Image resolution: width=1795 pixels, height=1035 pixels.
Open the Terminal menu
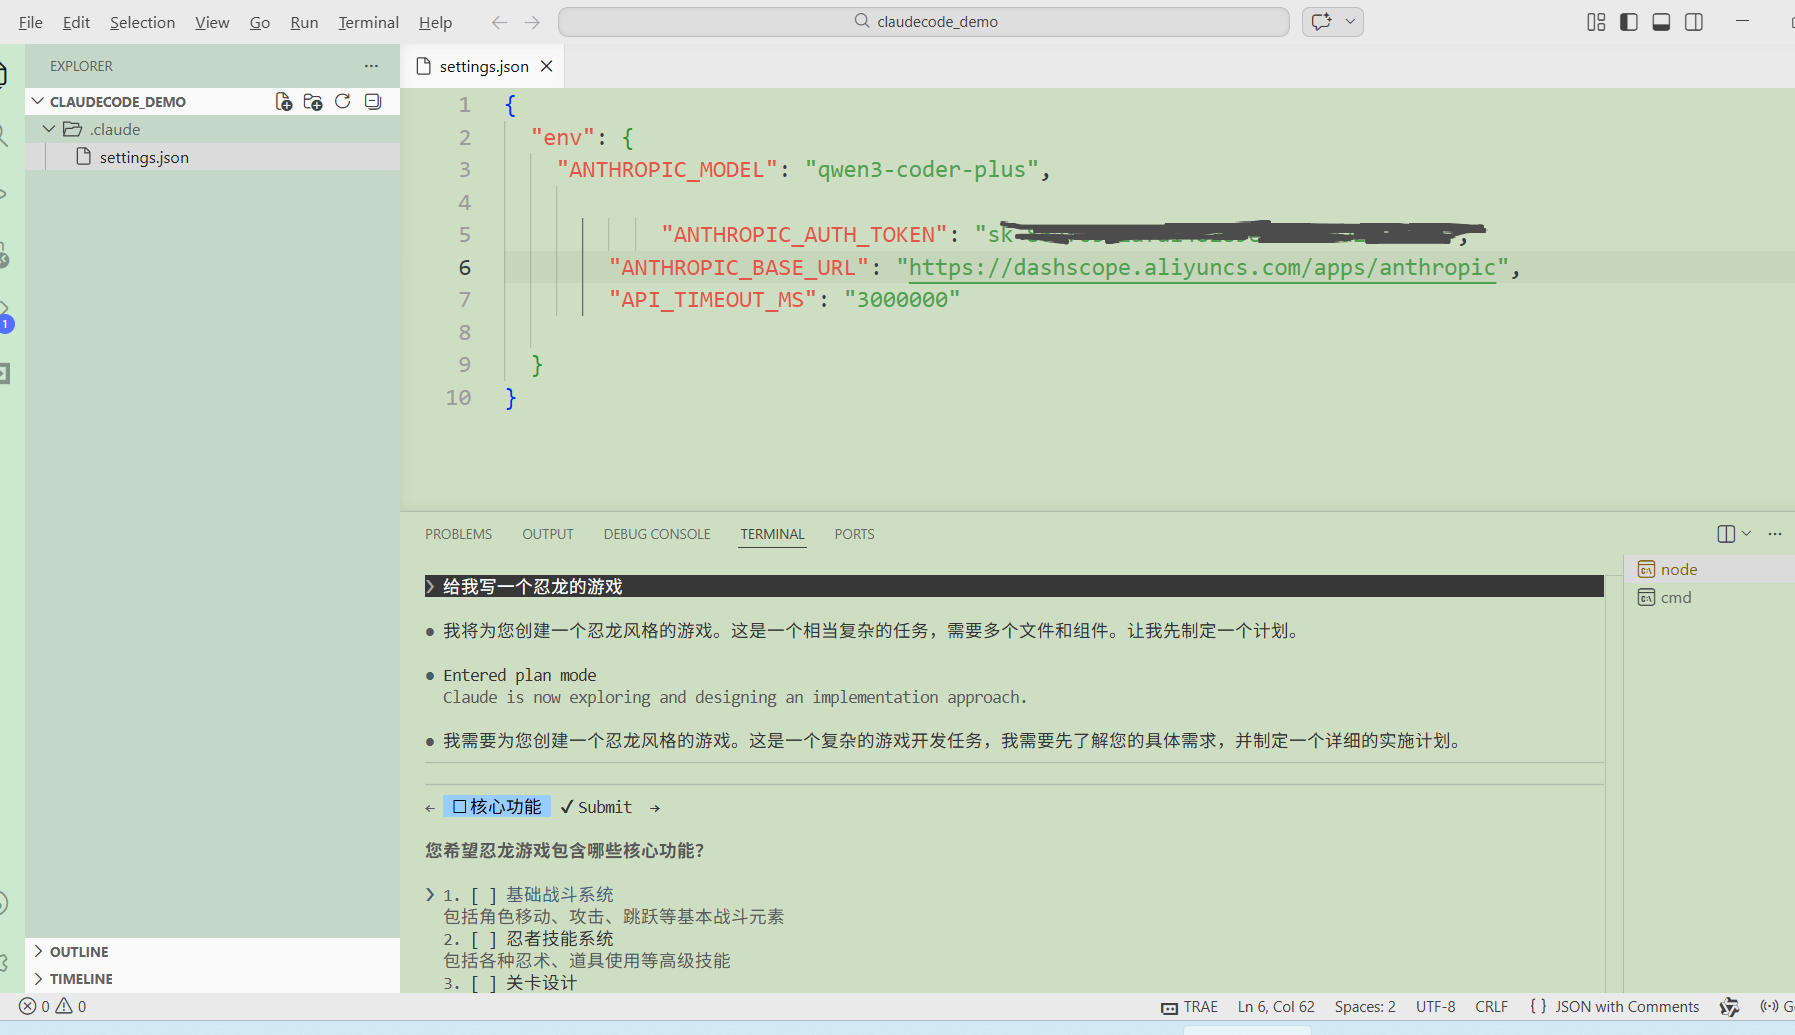point(368,22)
